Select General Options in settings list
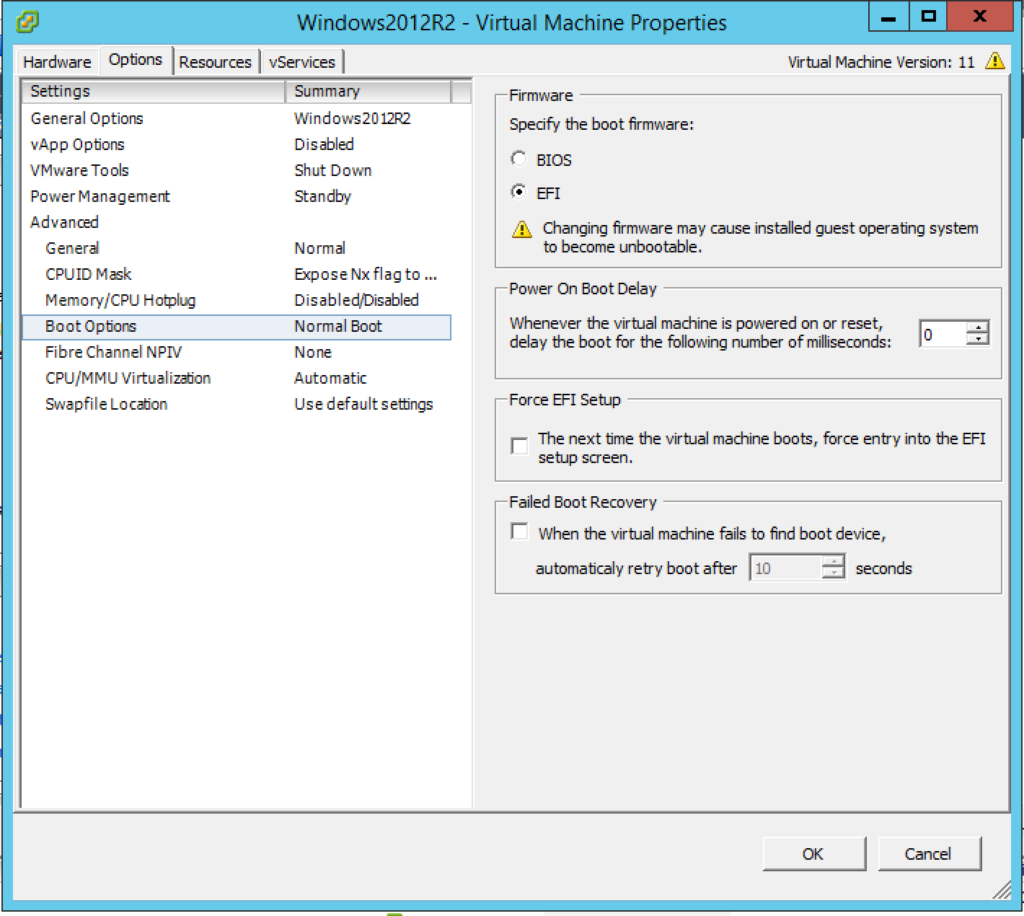1024x916 pixels. (86, 118)
